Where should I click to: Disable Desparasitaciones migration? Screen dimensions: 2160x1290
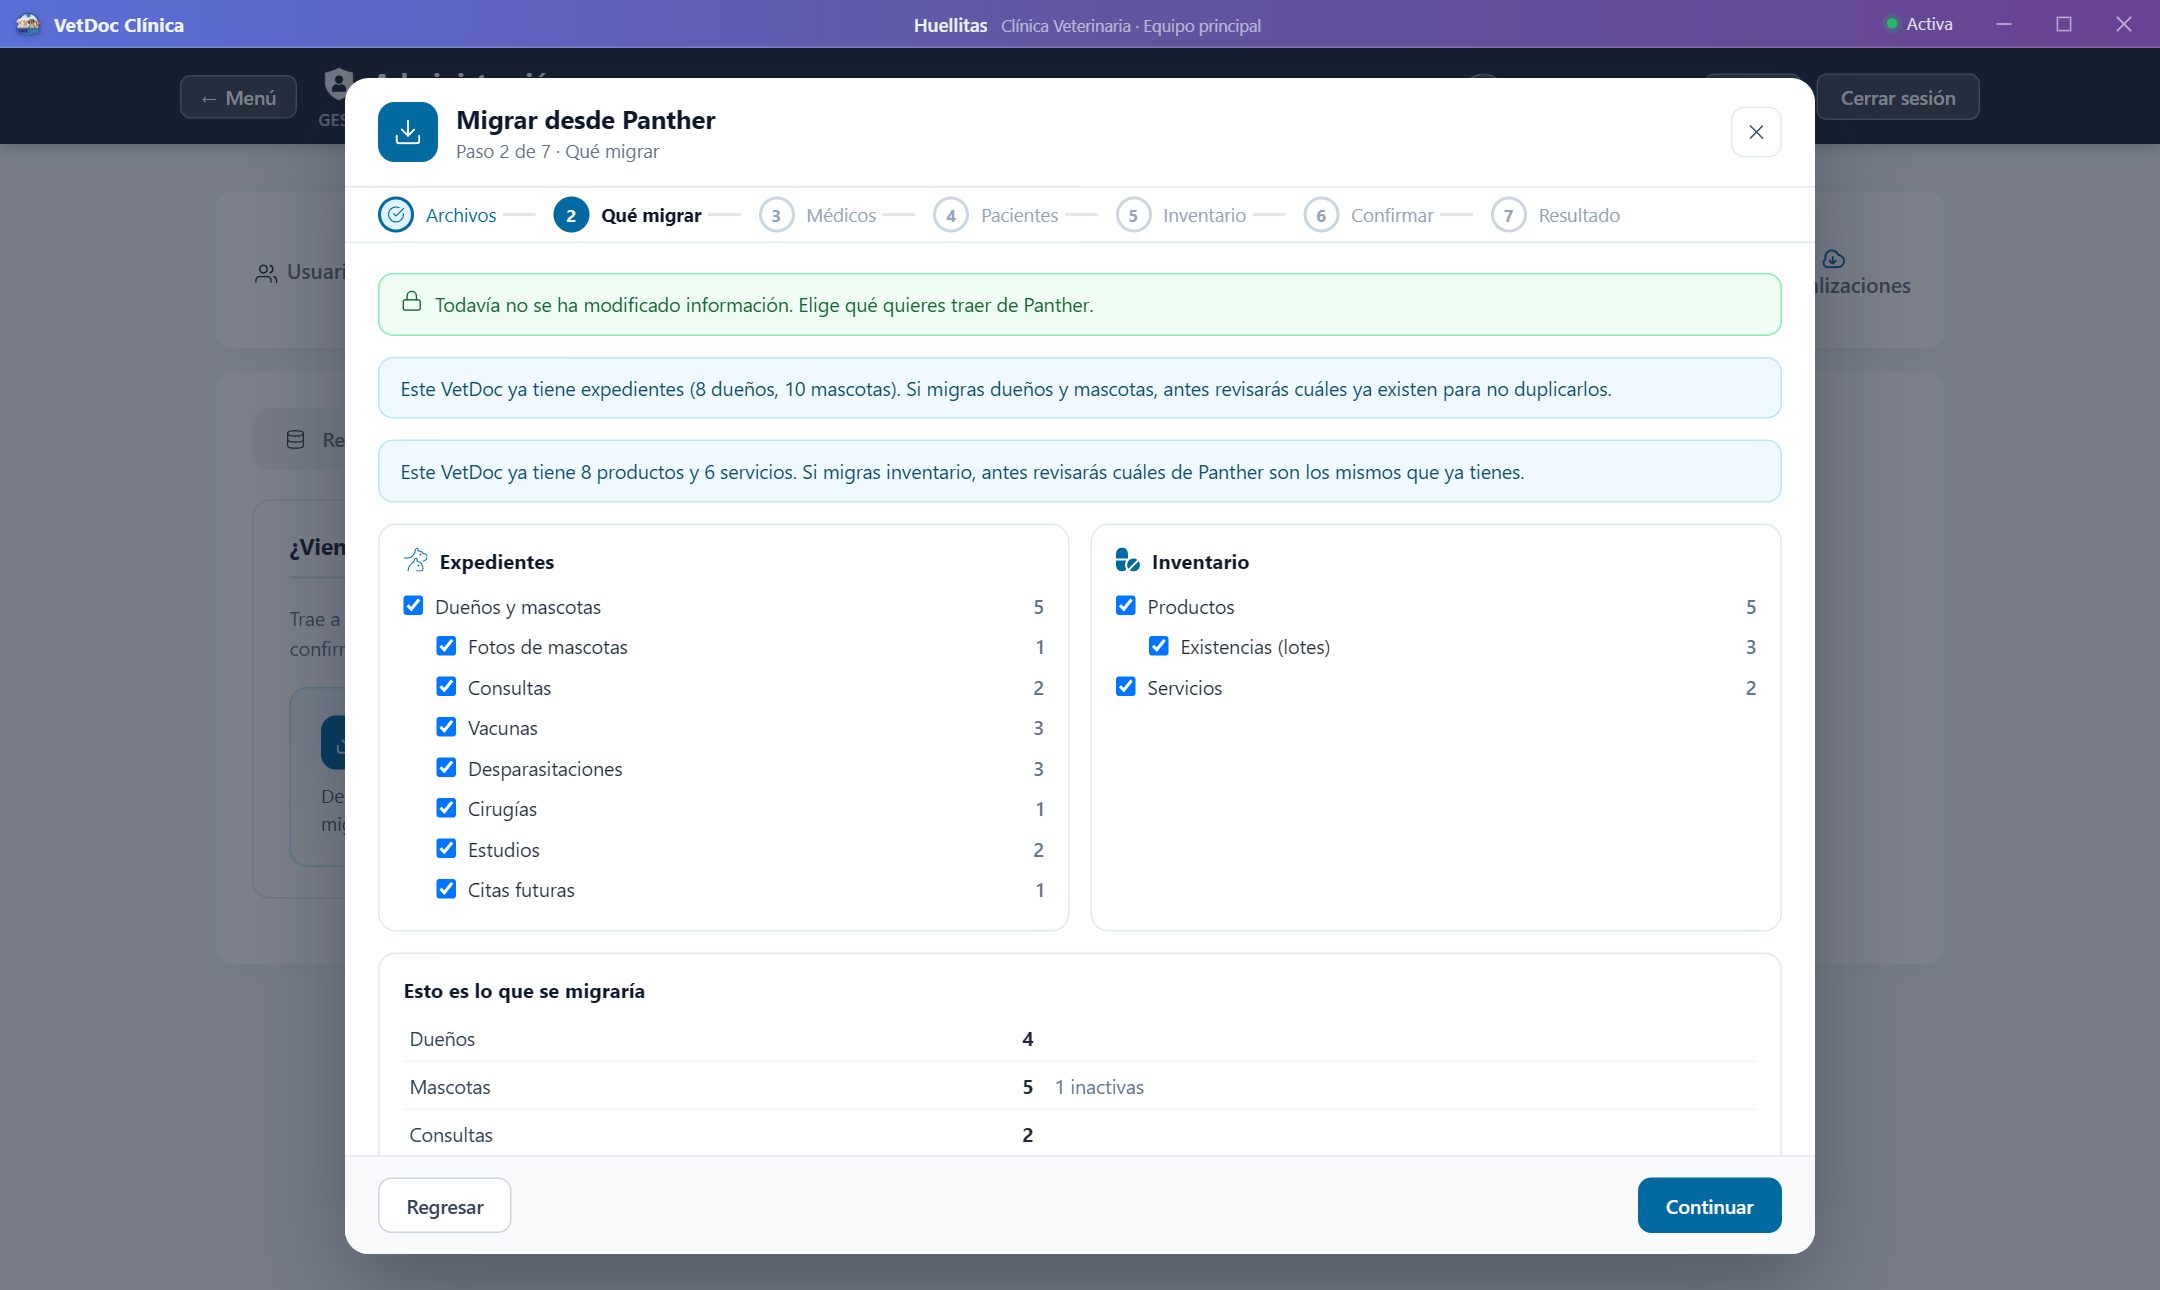(x=446, y=768)
